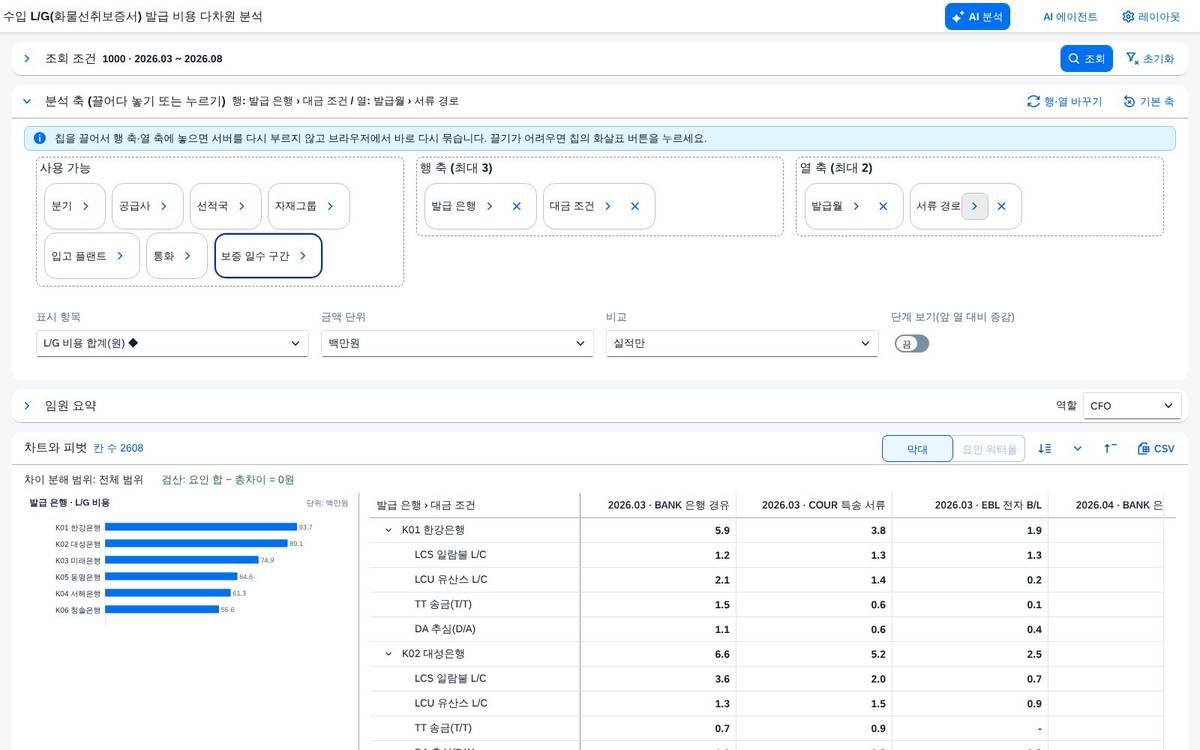
Task: Move 입고 플랜트 chip with its arrow
Action: pyautogui.click(x=119, y=256)
